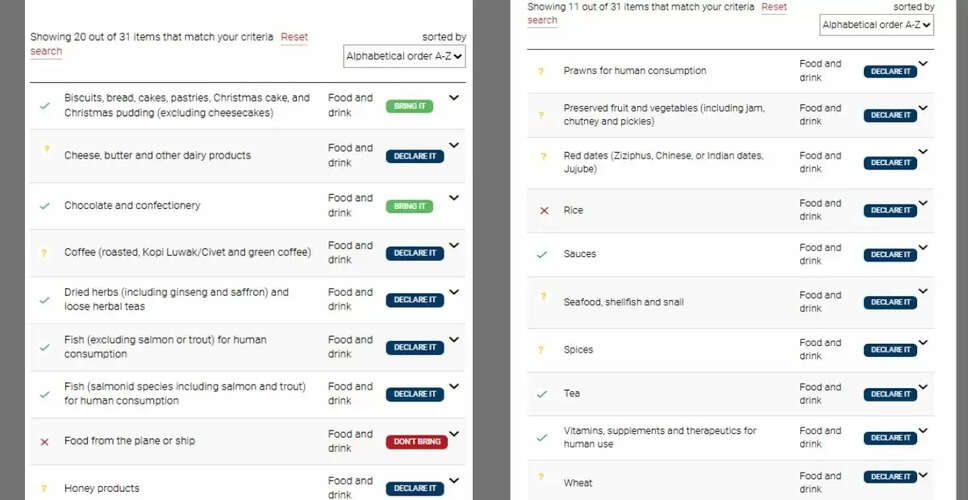Click green check icon next to Sauces
The image size is (968, 500).
(x=542, y=254)
